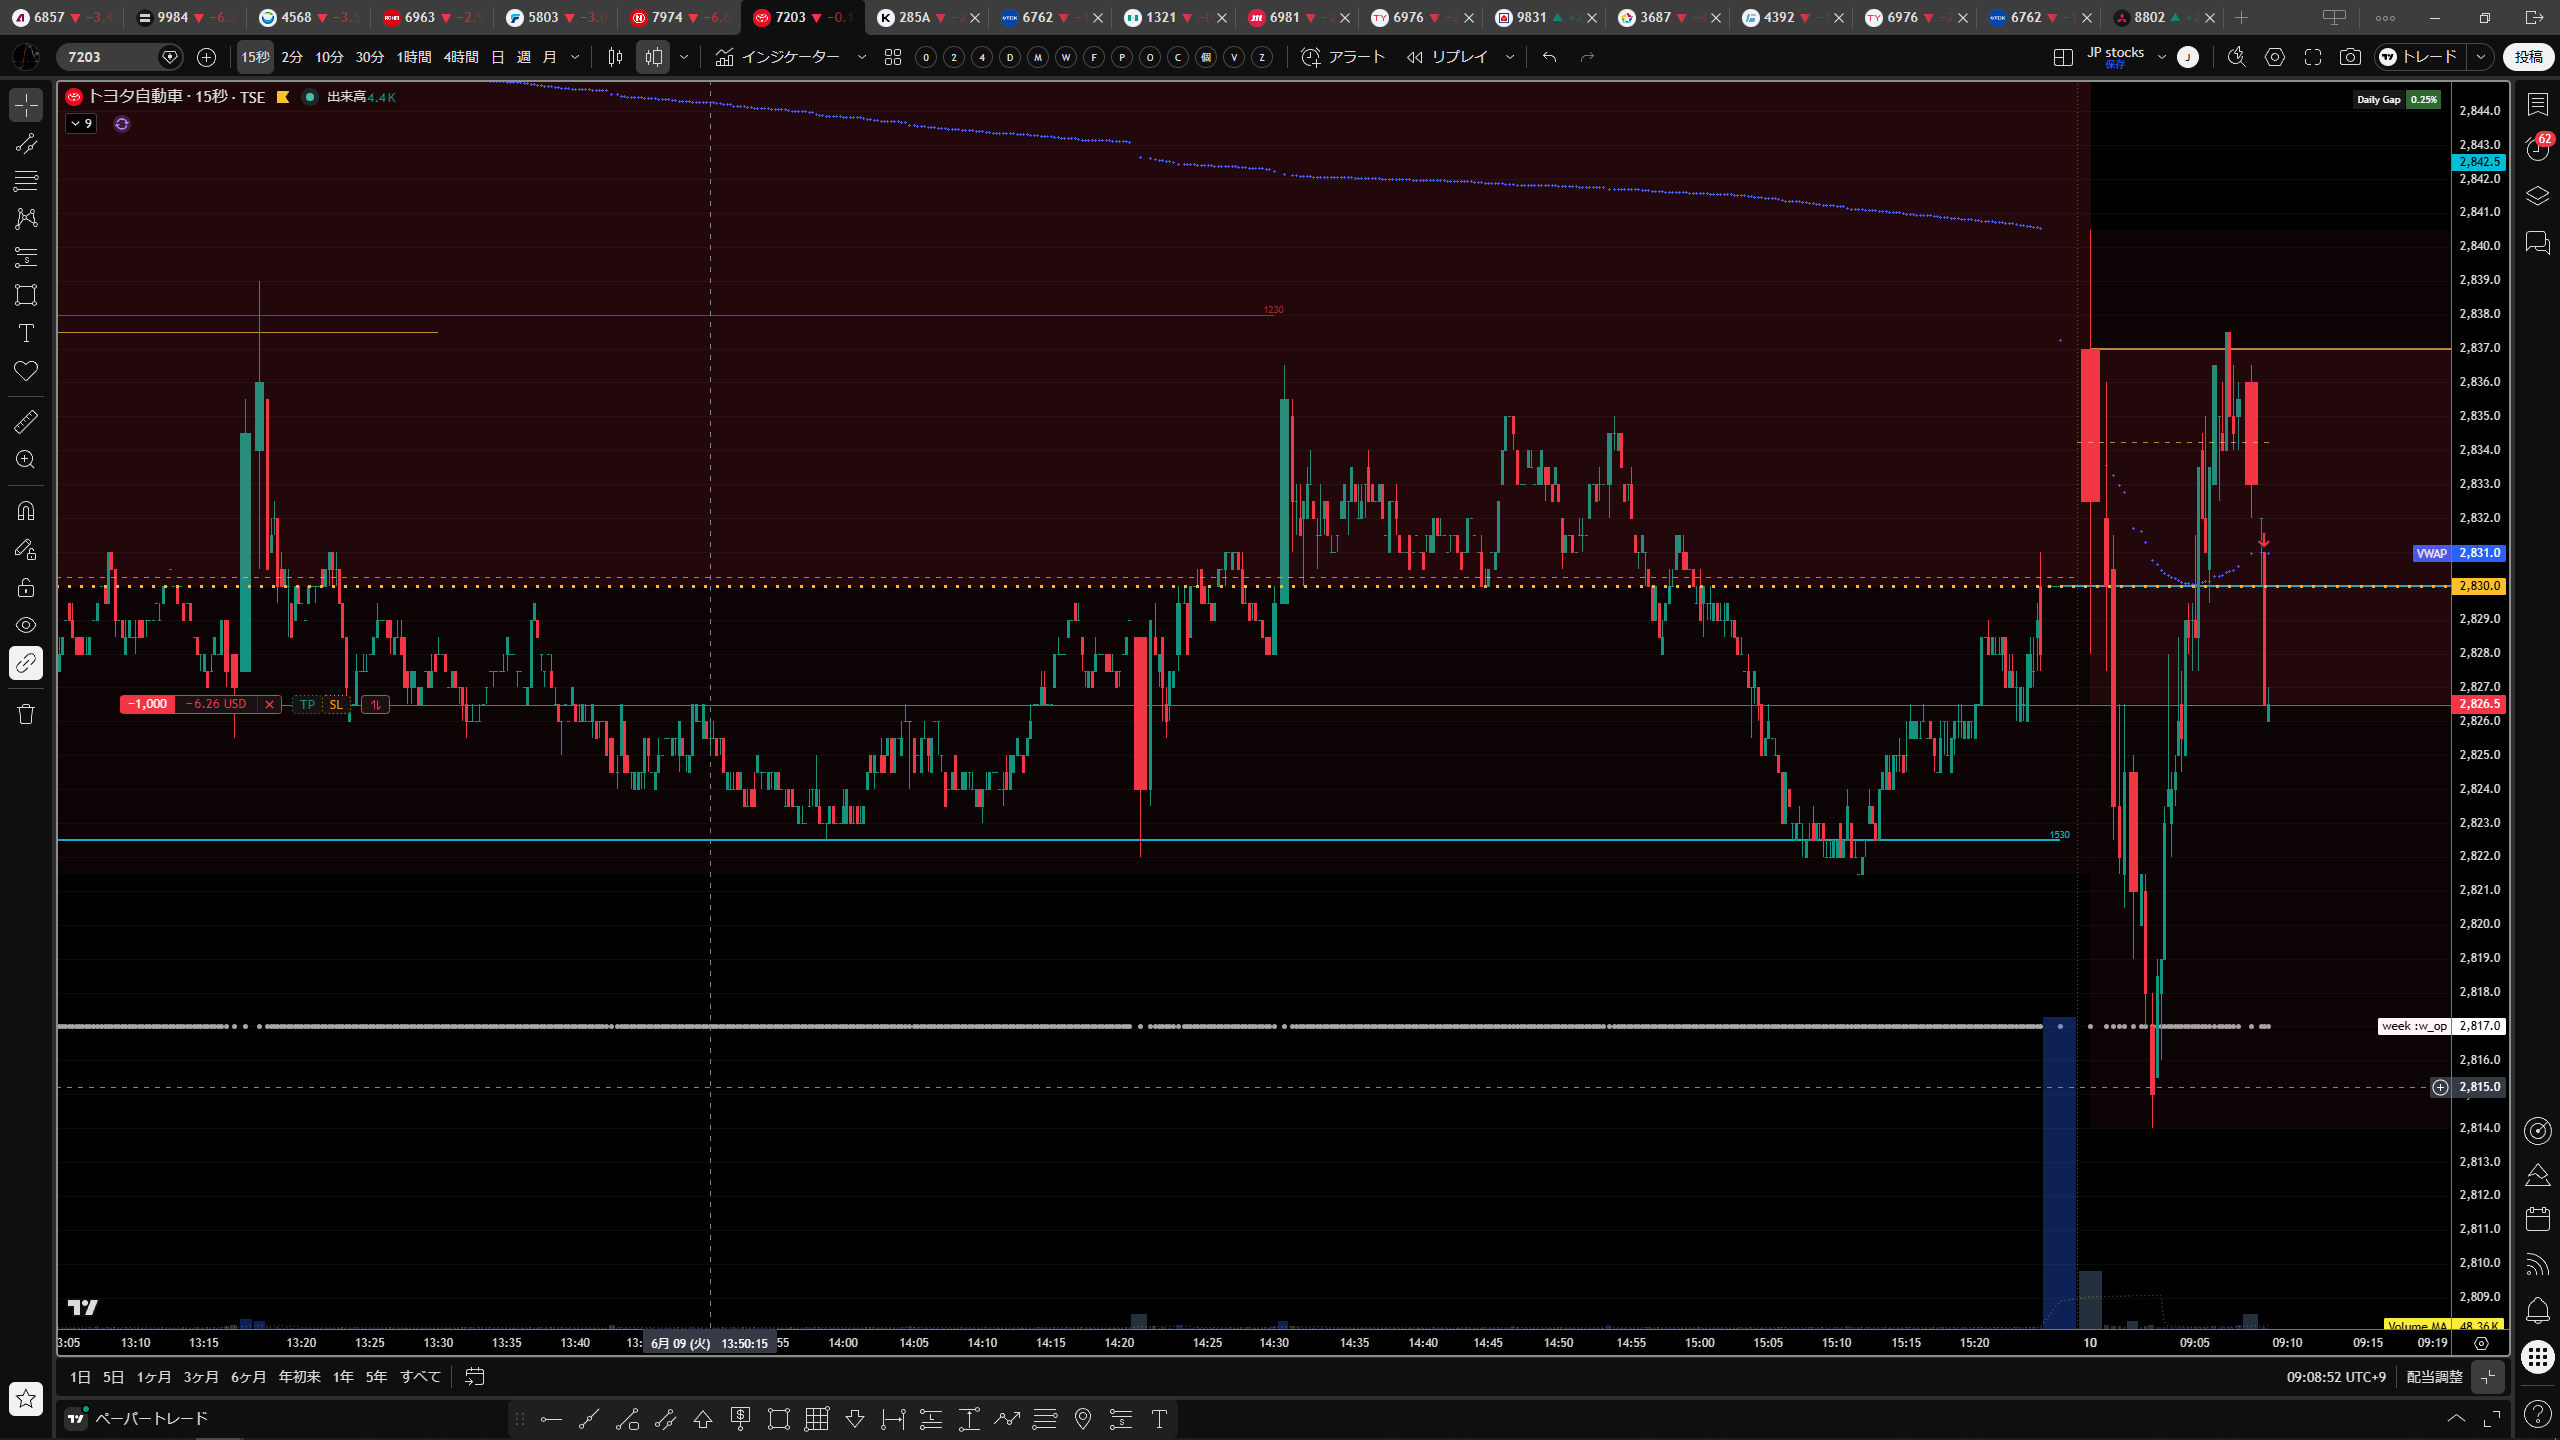Toggle lock all drawings
This screenshot has width=2560, height=1440.
tap(26, 587)
